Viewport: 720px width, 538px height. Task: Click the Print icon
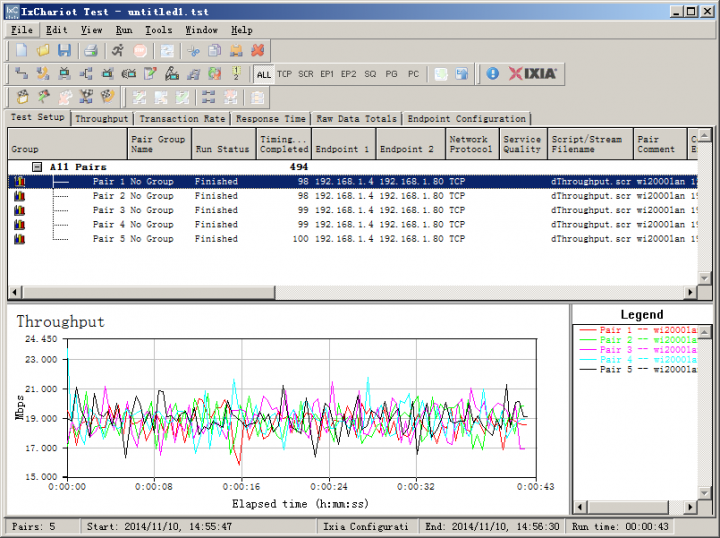pyautogui.click(x=90, y=50)
